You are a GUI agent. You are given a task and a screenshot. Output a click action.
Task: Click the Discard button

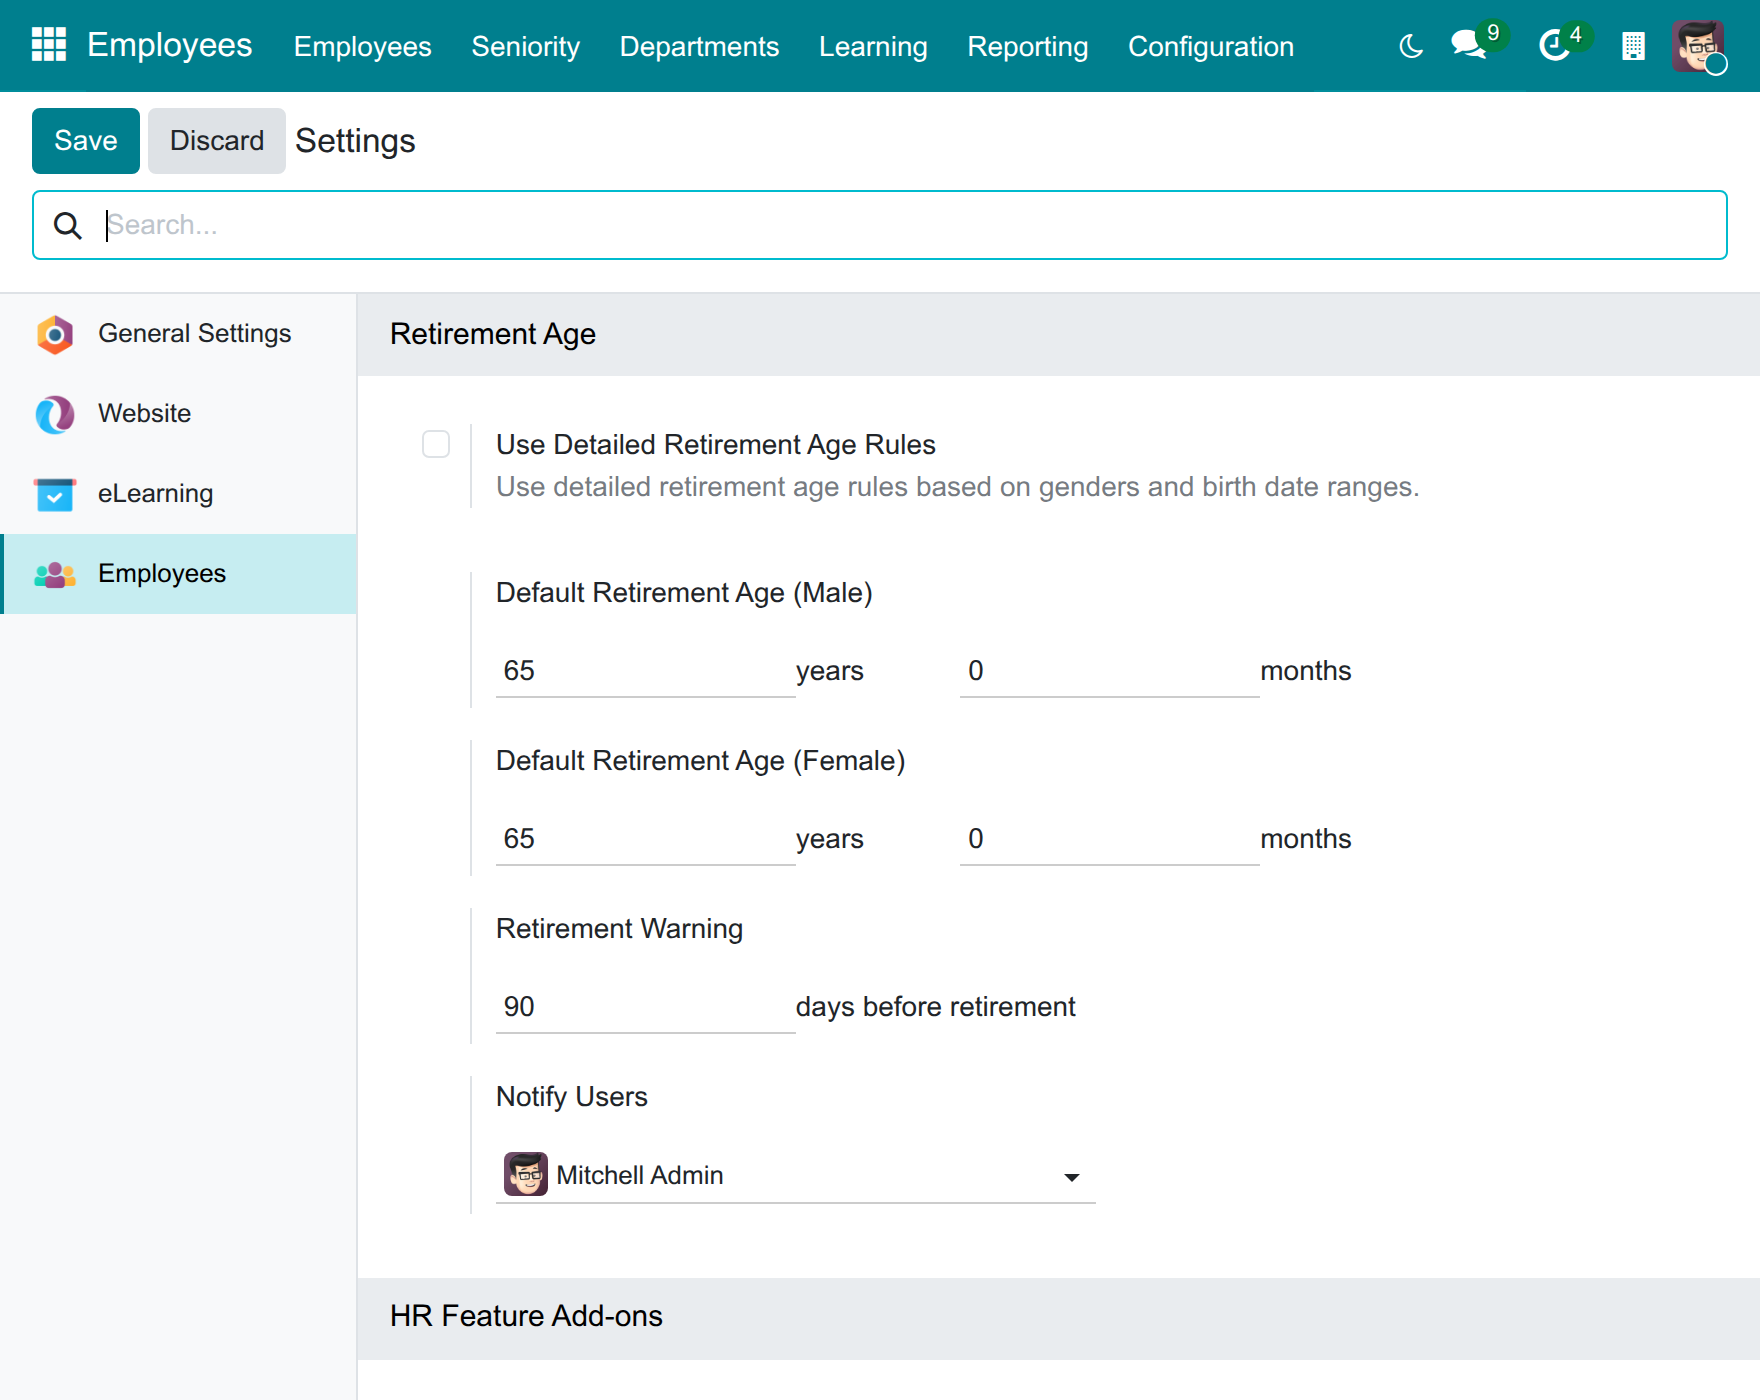click(x=217, y=141)
